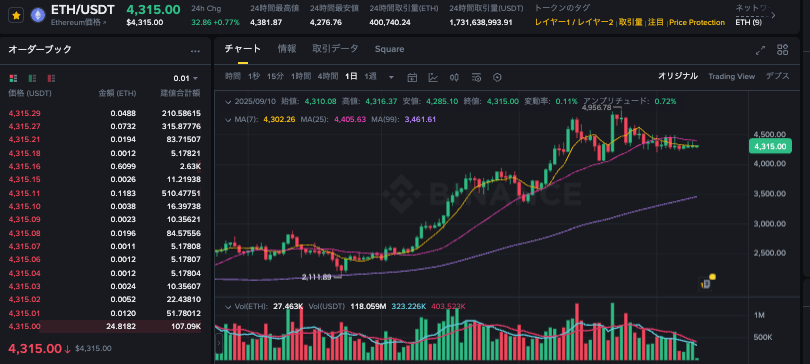Click the ETH (9) network label
810x364 pixels.
[749, 22]
